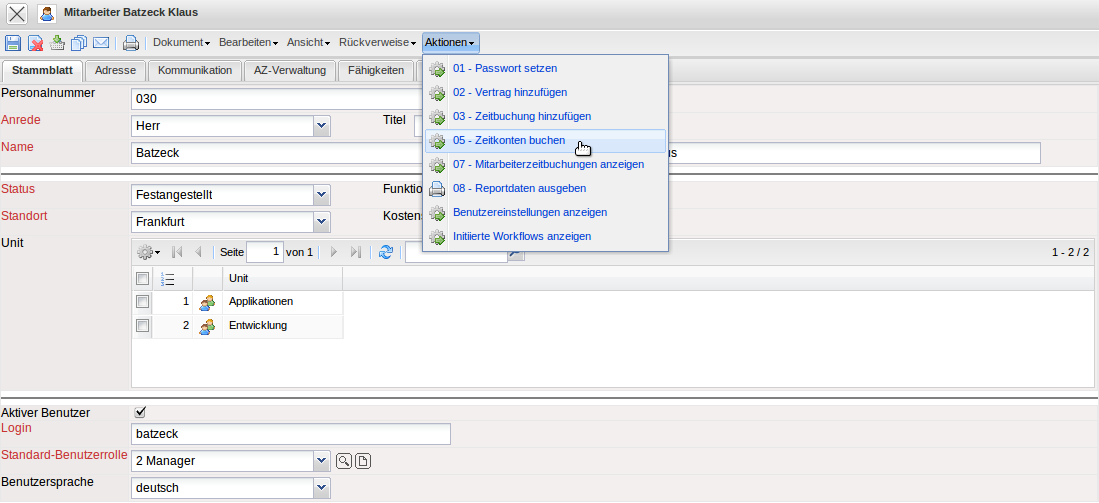Click into the Login input field
The width and height of the screenshot is (1099, 503).
pyautogui.click(x=290, y=434)
